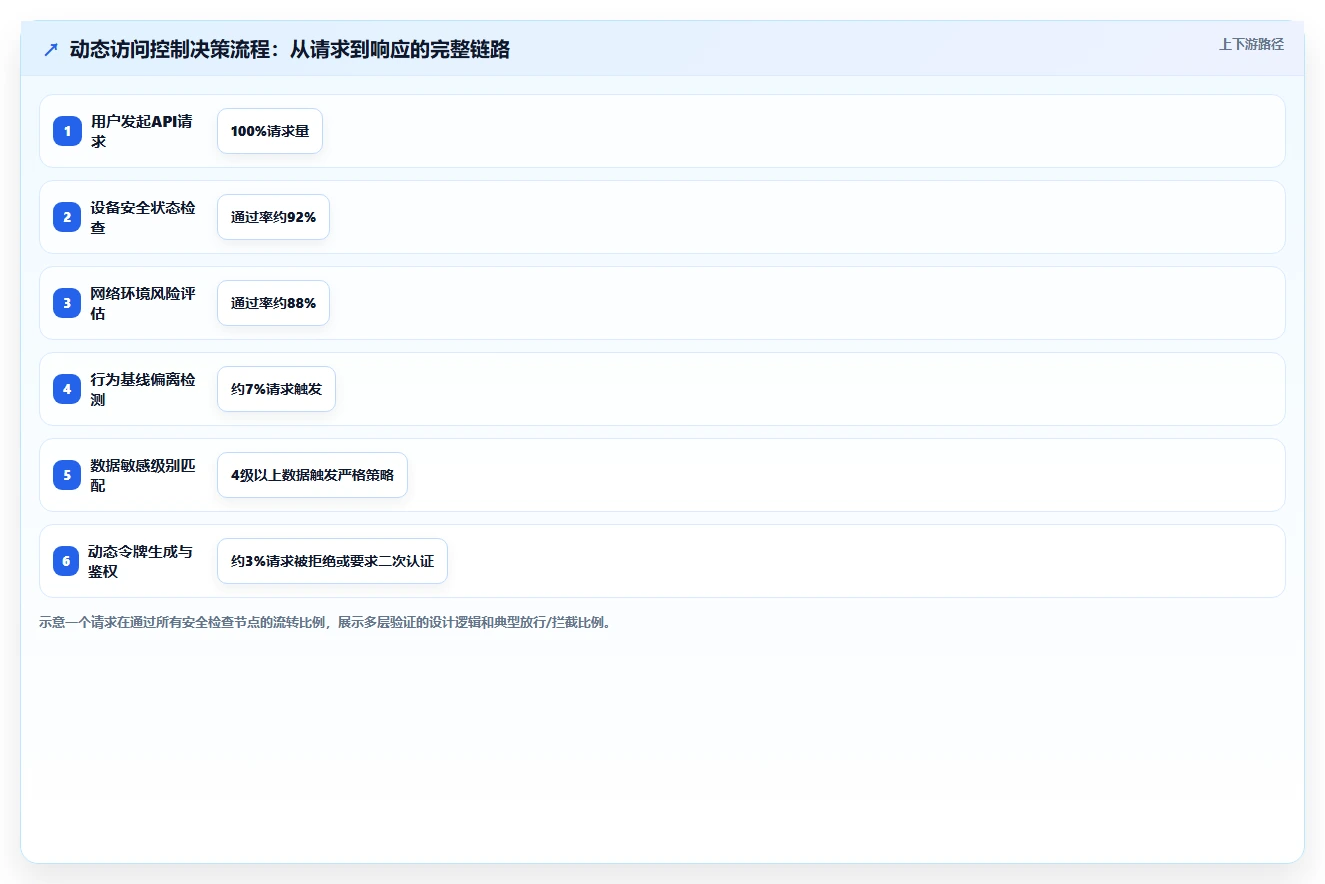This screenshot has width=1325, height=884.
Task: Click the arrow icon beside the flow title
Action: point(51,50)
